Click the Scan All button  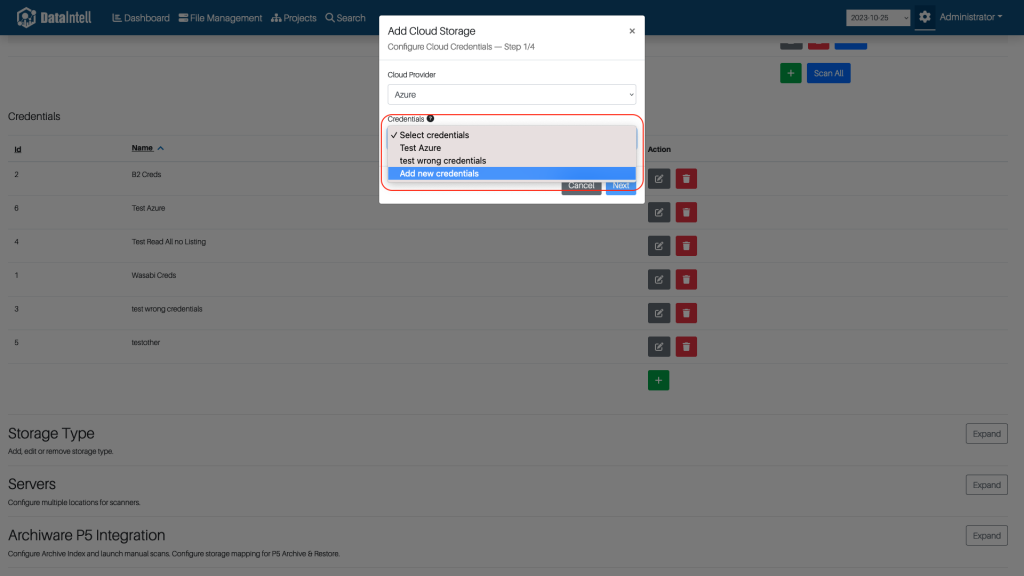point(828,73)
